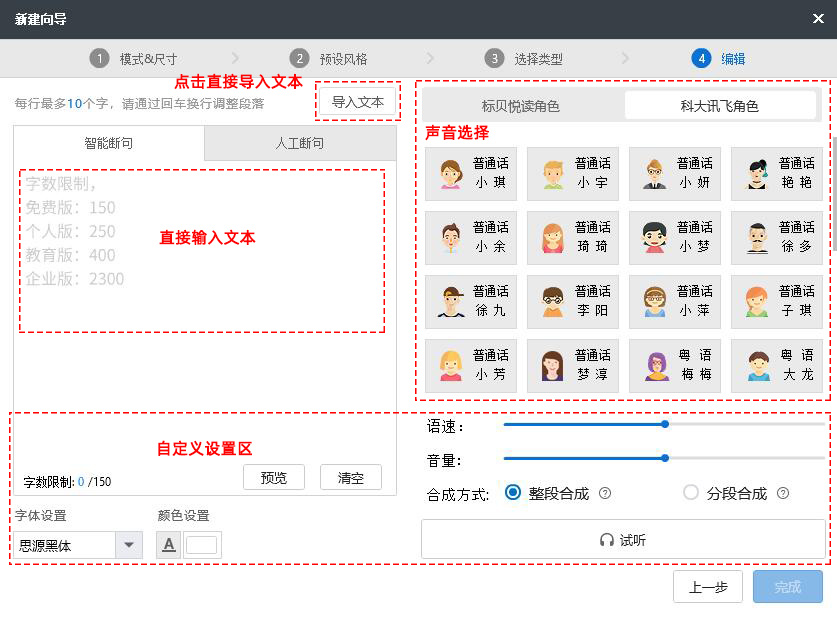The height and width of the screenshot is (618, 837).
Task: Select the 普通话子琪 voice avatar
Action: [778, 301]
